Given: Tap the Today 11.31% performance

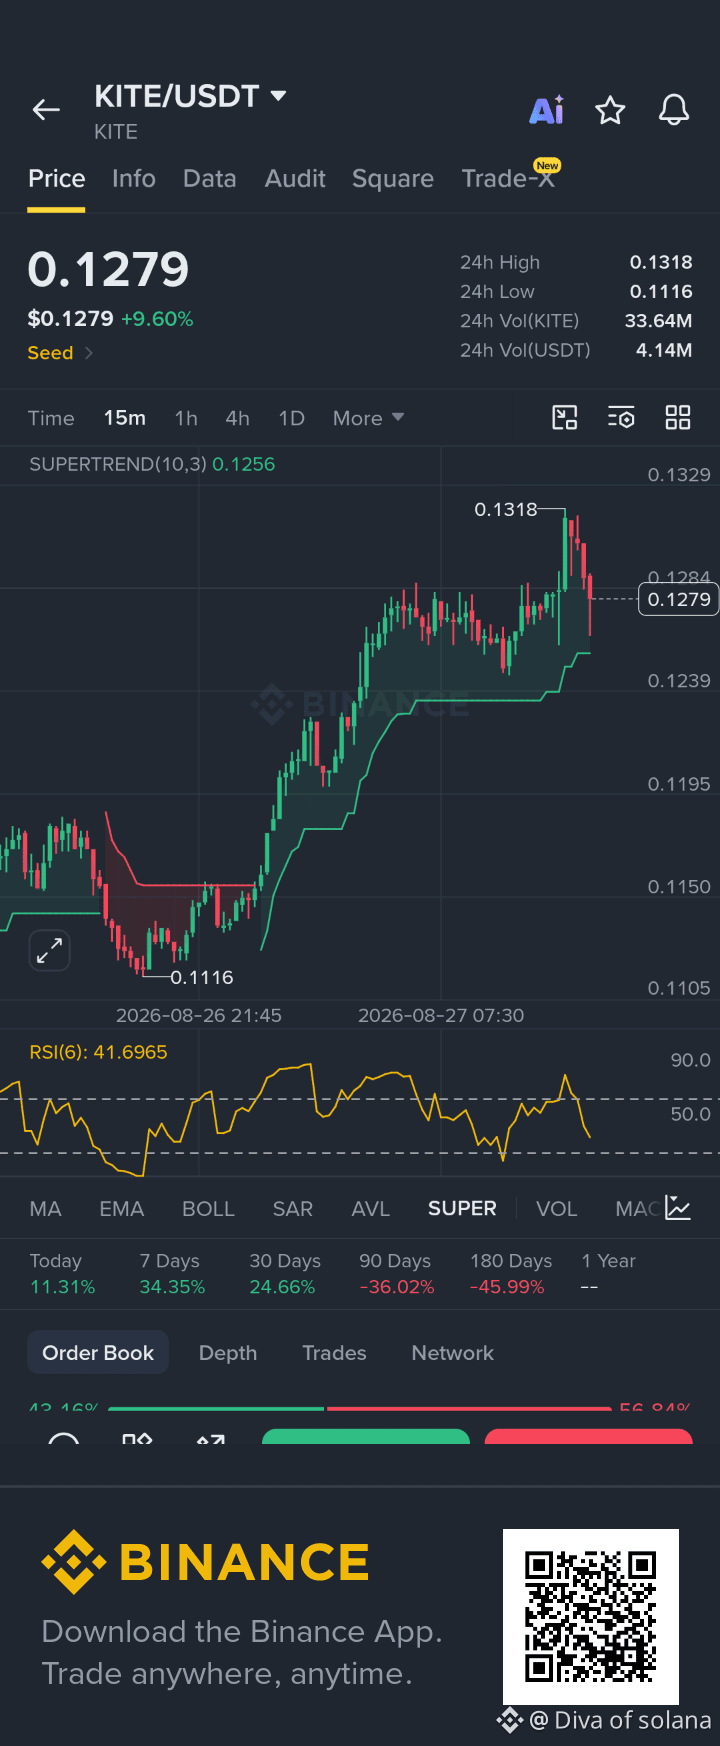Looking at the screenshot, I should pyautogui.click(x=62, y=1274).
